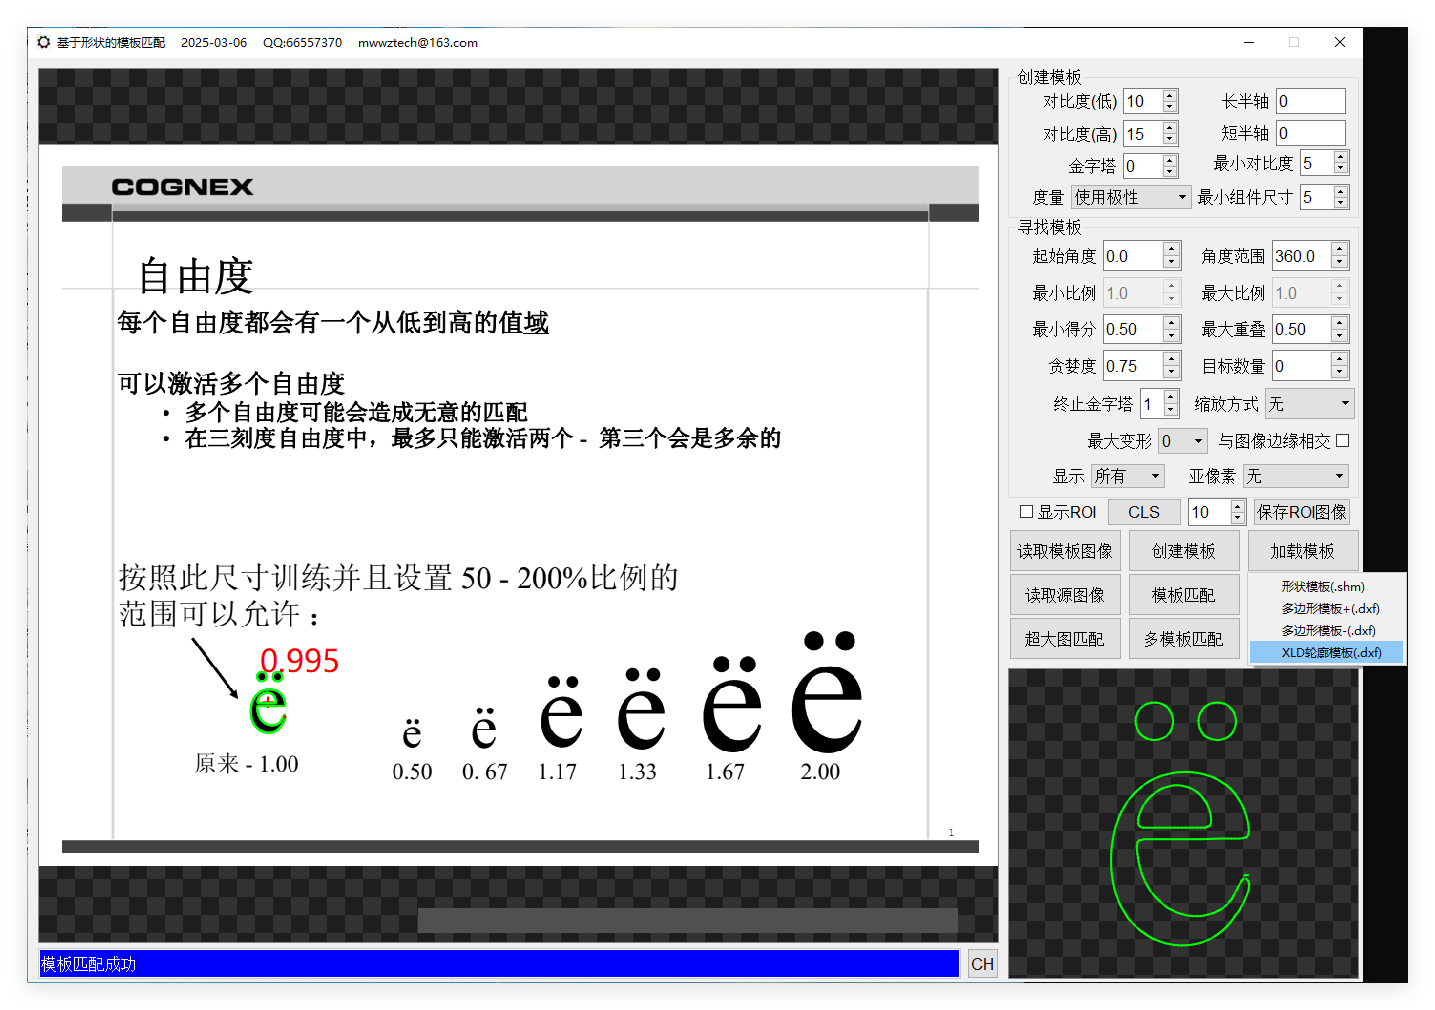Click the 创建模板 button
The image size is (1435, 1010).
tap(1184, 550)
